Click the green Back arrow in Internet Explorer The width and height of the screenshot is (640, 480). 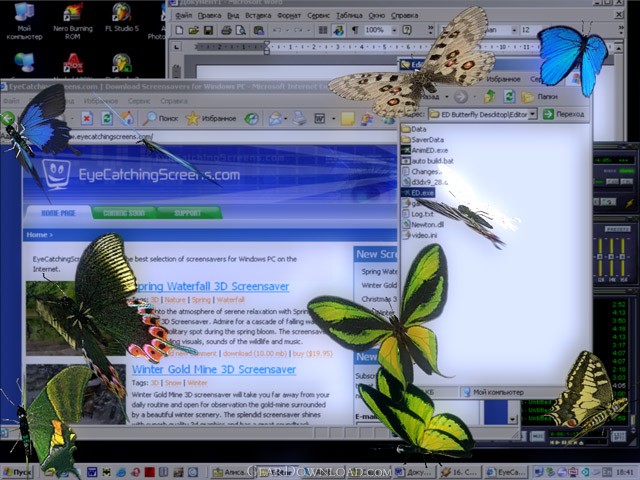point(7,119)
